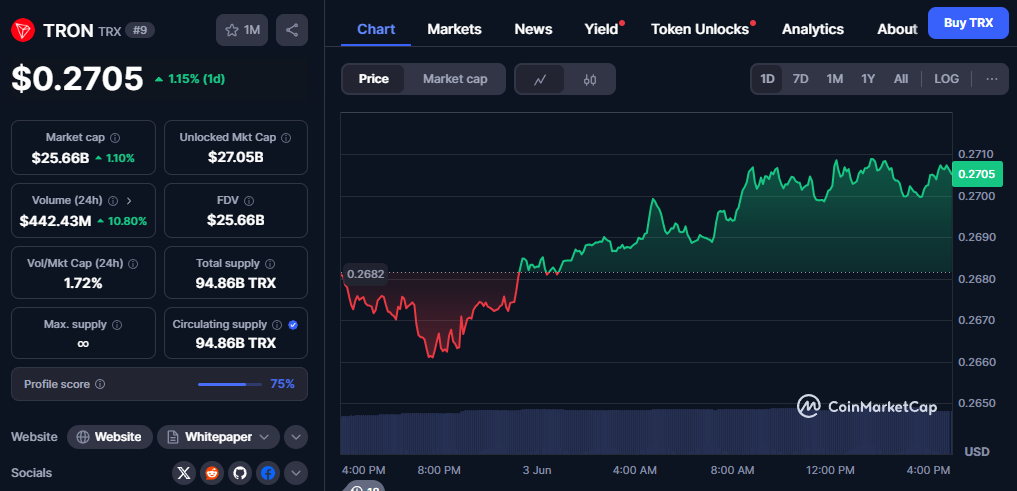Open the News tab
Image resolution: width=1017 pixels, height=491 pixels.
pos(533,29)
